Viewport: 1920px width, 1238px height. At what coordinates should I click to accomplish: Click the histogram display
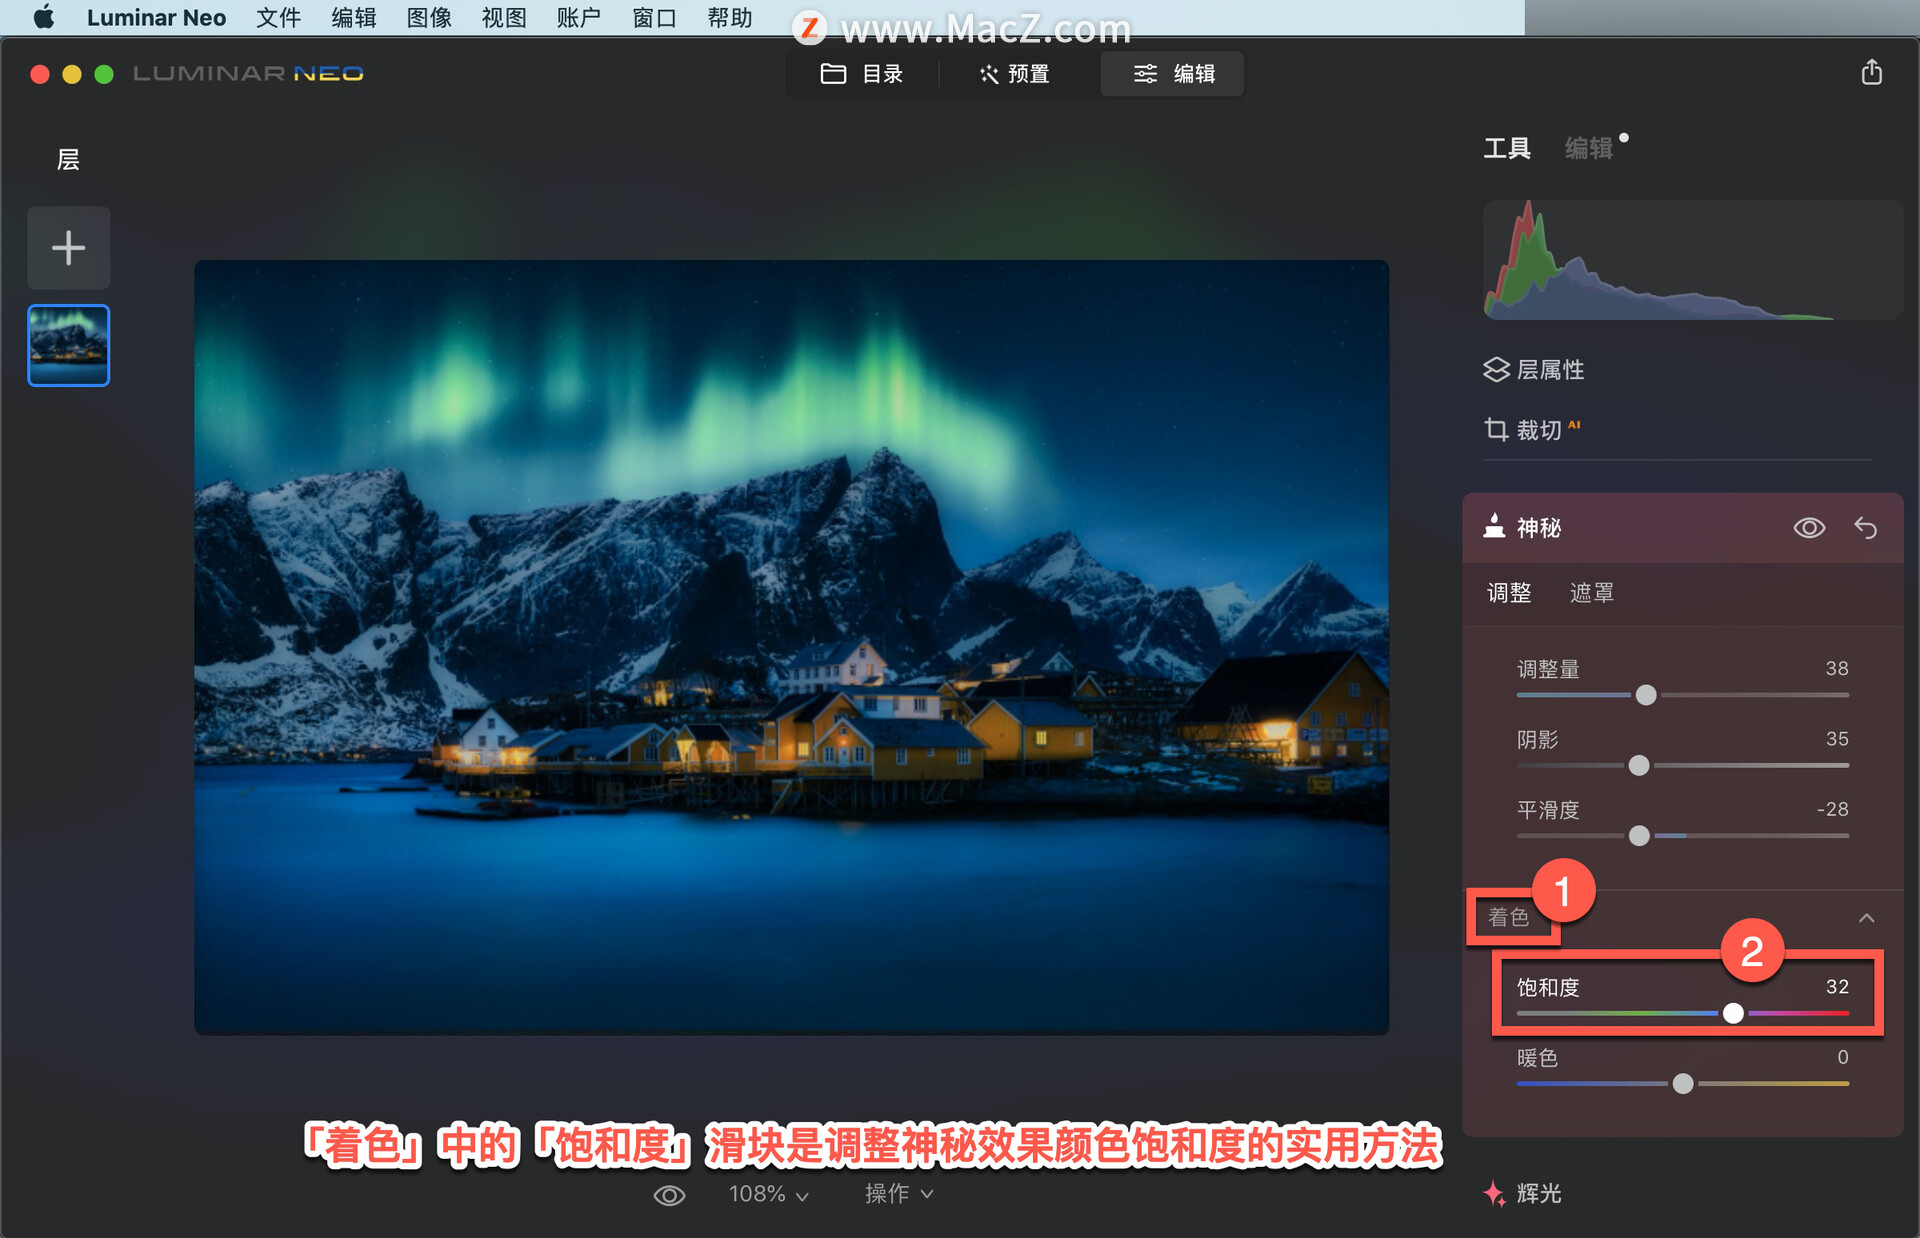tap(1692, 260)
